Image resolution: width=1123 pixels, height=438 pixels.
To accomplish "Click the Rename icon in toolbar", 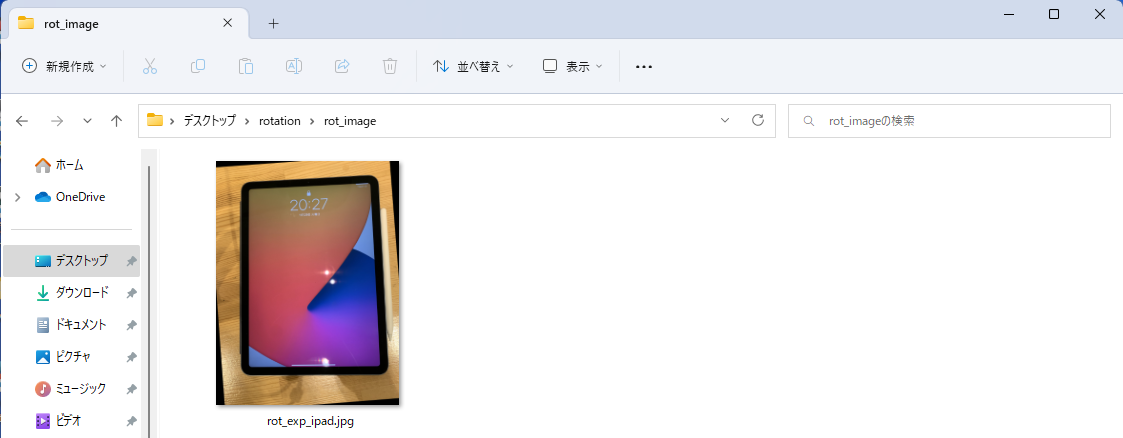I will [x=294, y=67].
